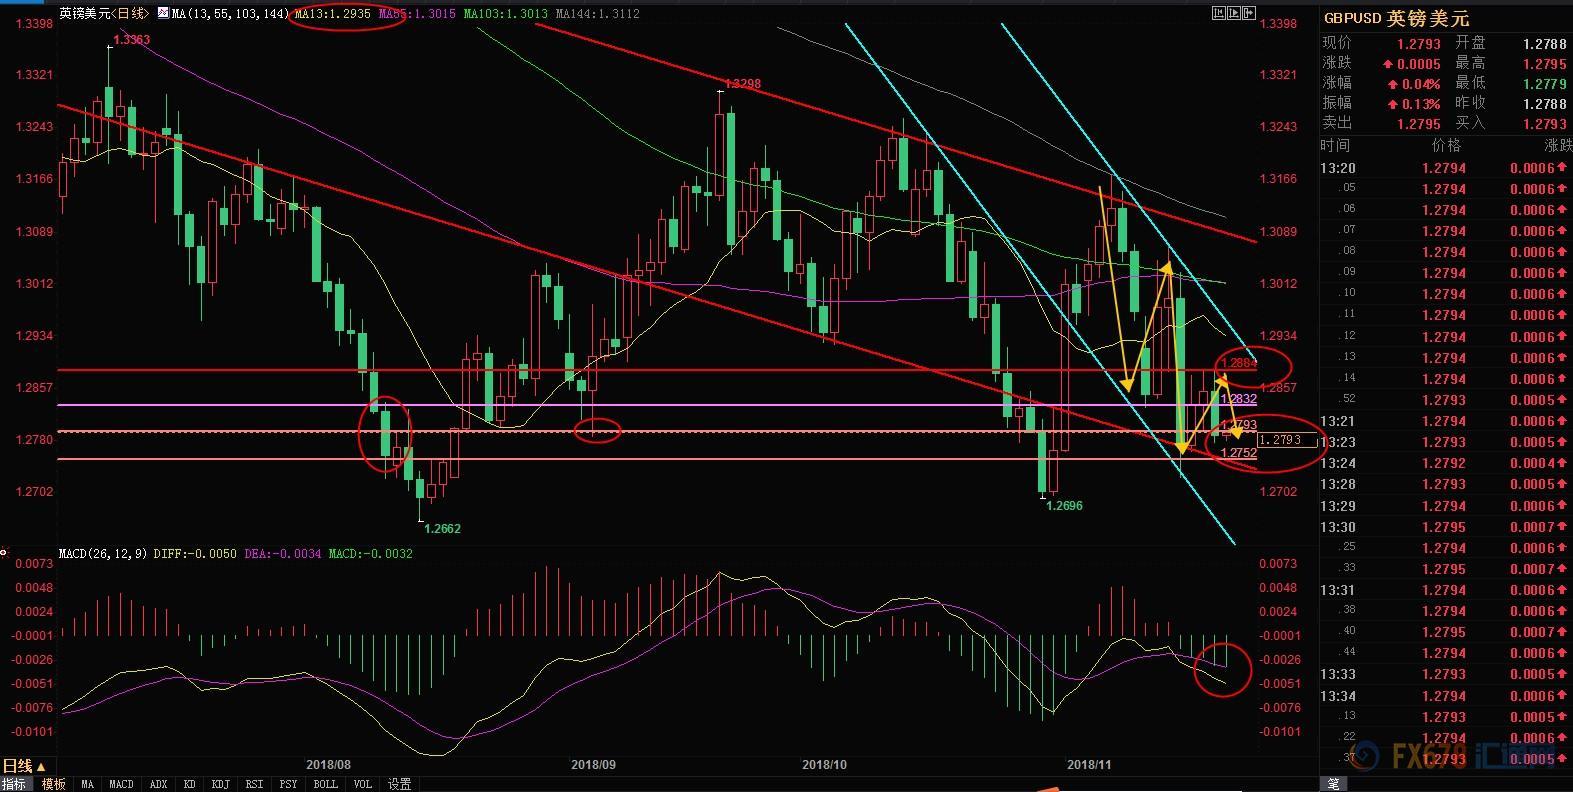Switch indicator to PSY
The image size is (1573, 792).
288,784
